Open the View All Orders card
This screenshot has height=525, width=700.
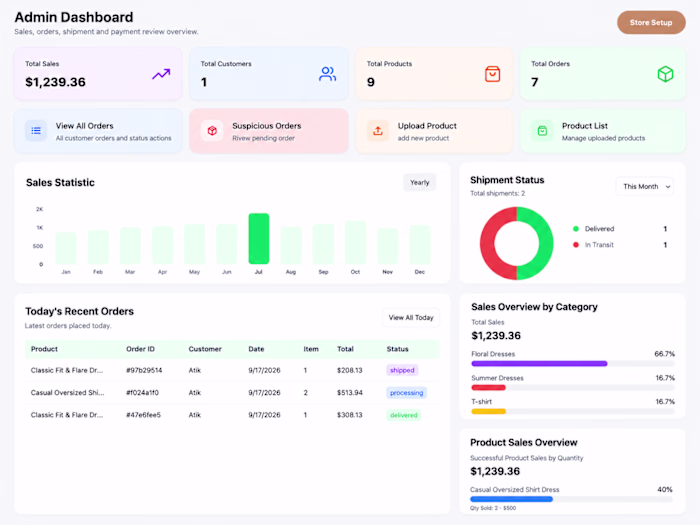coord(98,131)
